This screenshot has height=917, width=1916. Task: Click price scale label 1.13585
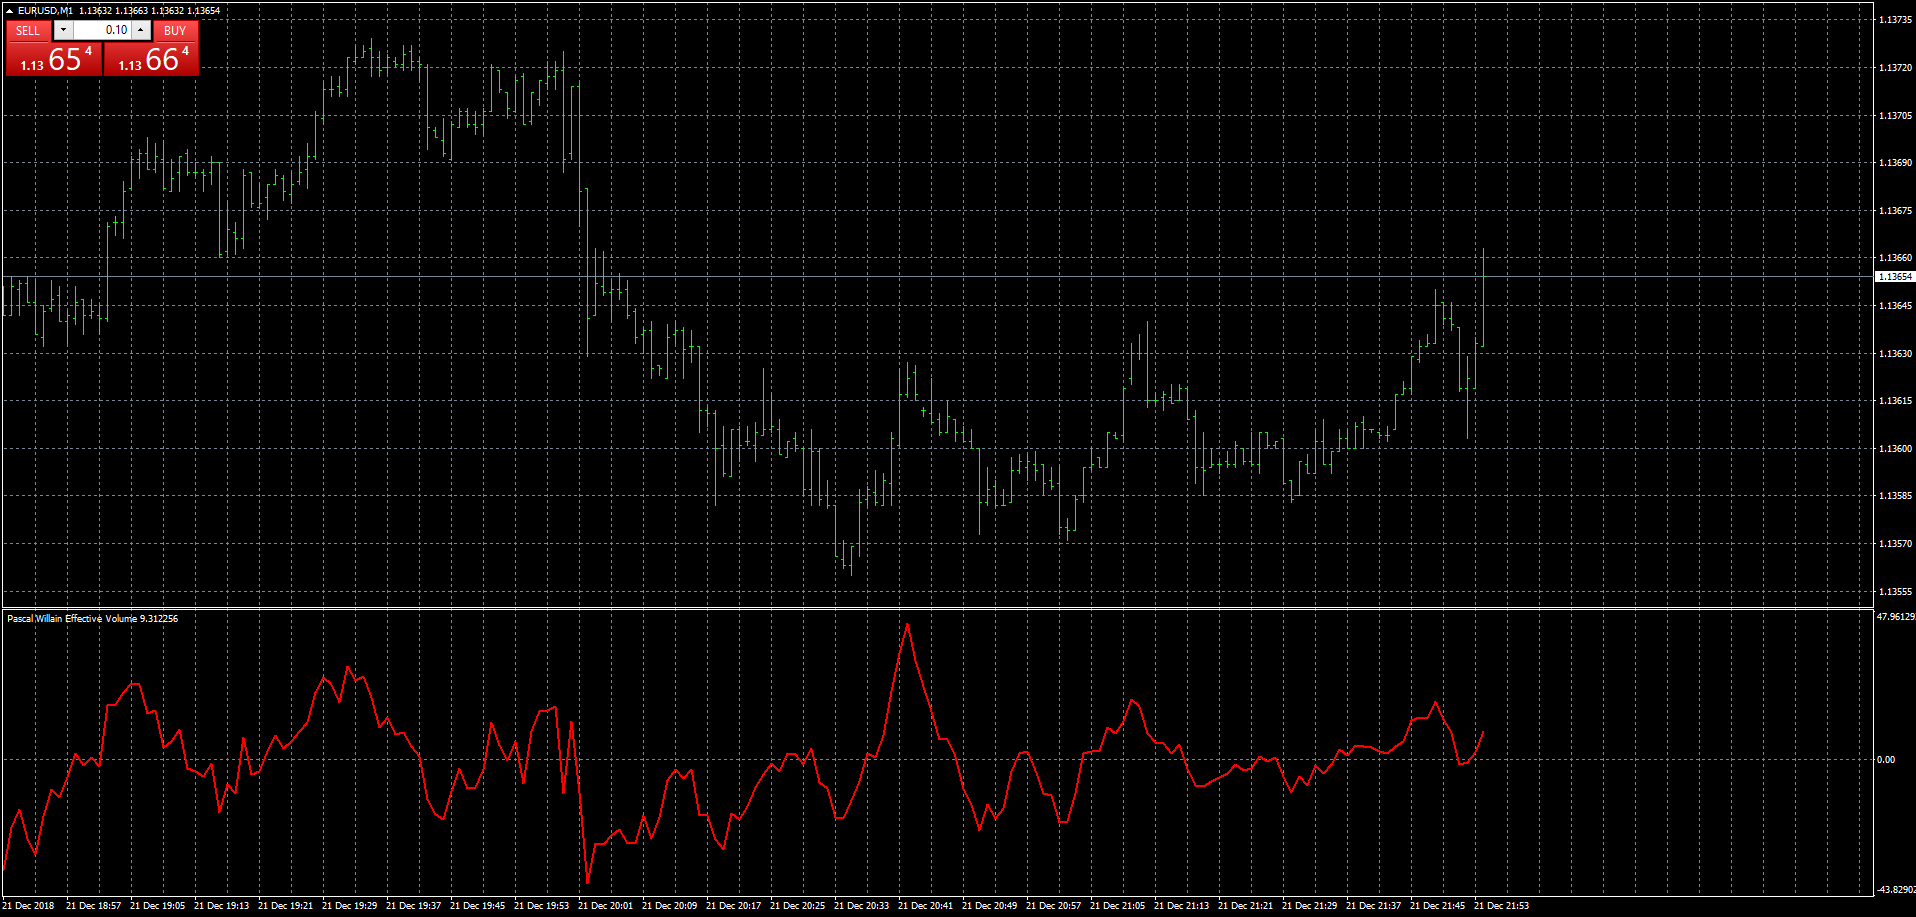coord(1895,496)
